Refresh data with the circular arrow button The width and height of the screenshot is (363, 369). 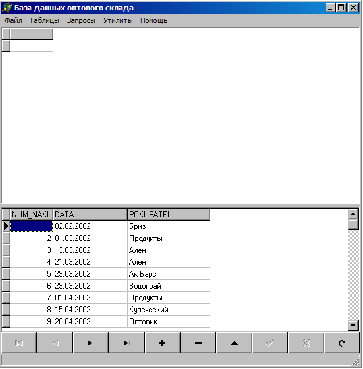tap(342, 343)
